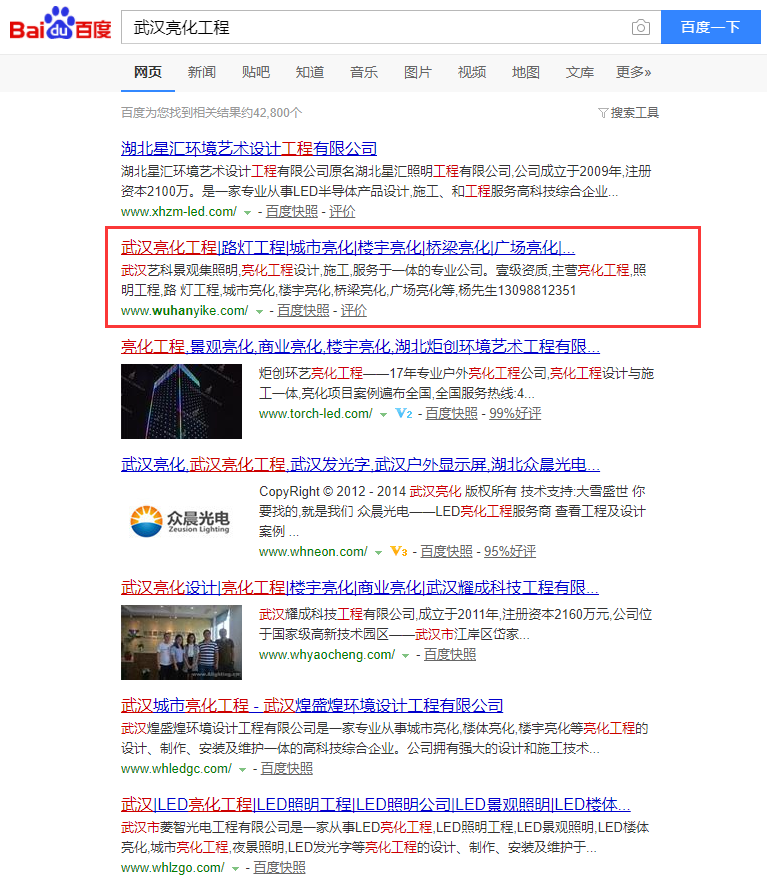Image resolution: width=767 pixels, height=884 pixels.
Task: Click the www.whledgc.com/ URL text
Action: [176, 768]
